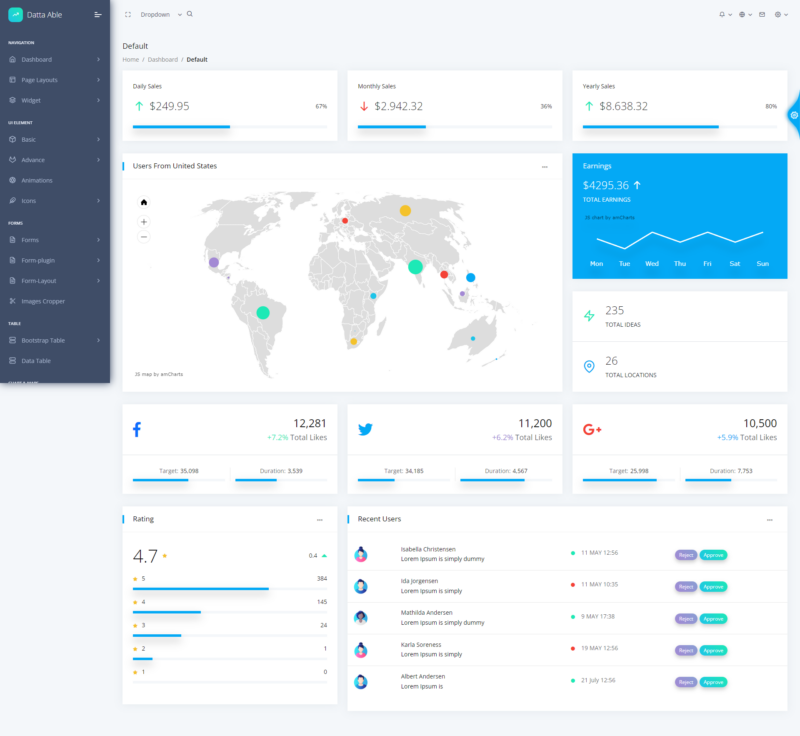The width and height of the screenshot is (800, 736).
Task: Click the search icon in the top bar
Action: pyautogui.click(x=188, y=14)
